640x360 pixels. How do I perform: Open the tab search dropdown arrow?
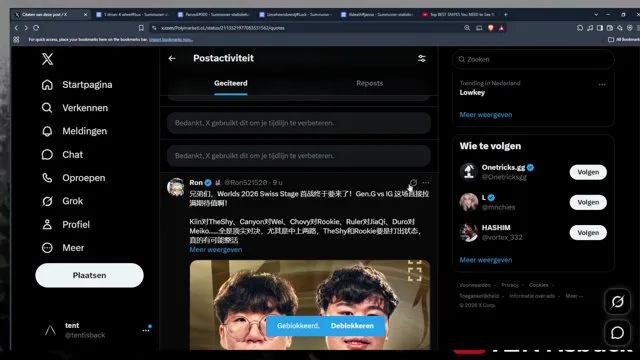pyautogui.click(x=596, y=15)
